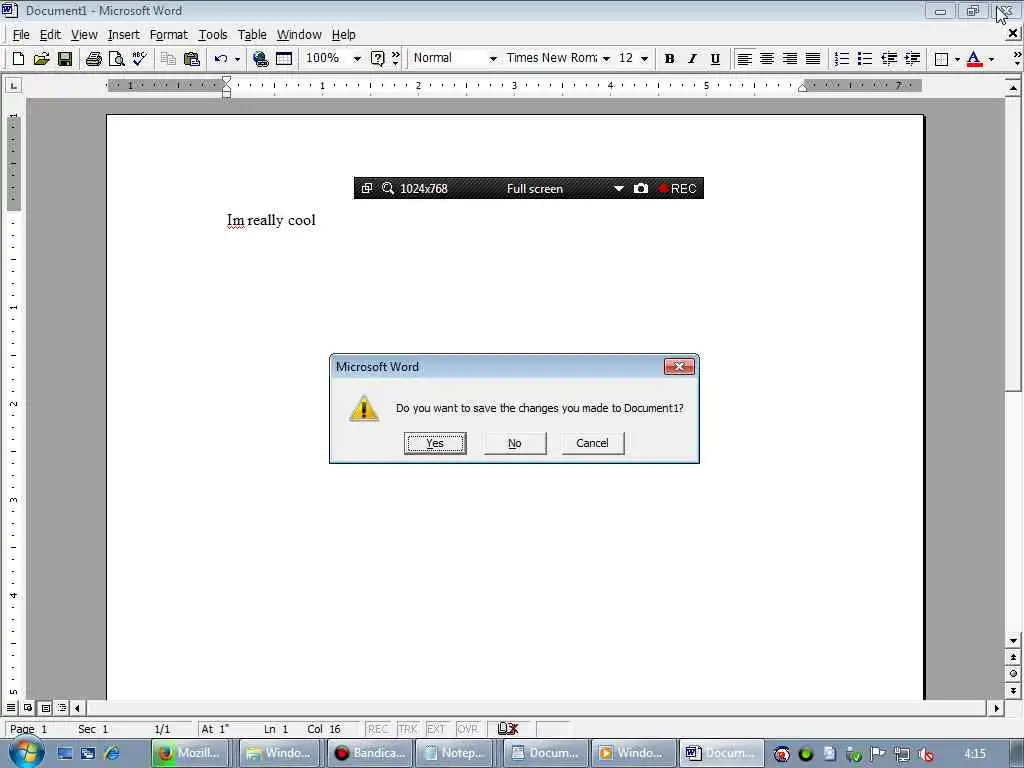The width and height of the screenshot is (1024, 768).
Task: Open the Insert menu
Action: [x=123, y=35]
